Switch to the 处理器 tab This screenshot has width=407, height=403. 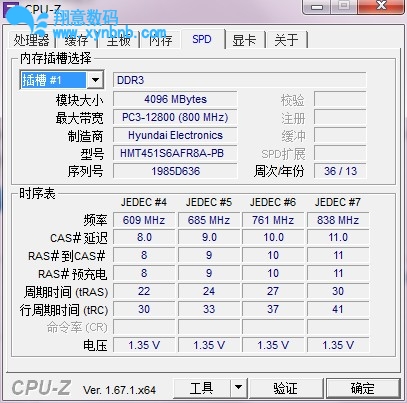click(31, 40)
